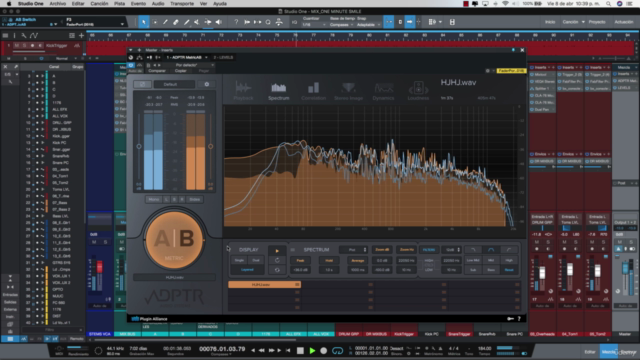Click the Comparar button
Image resolution: width=640 pixels, height=360 pixels.
[157, 71]
